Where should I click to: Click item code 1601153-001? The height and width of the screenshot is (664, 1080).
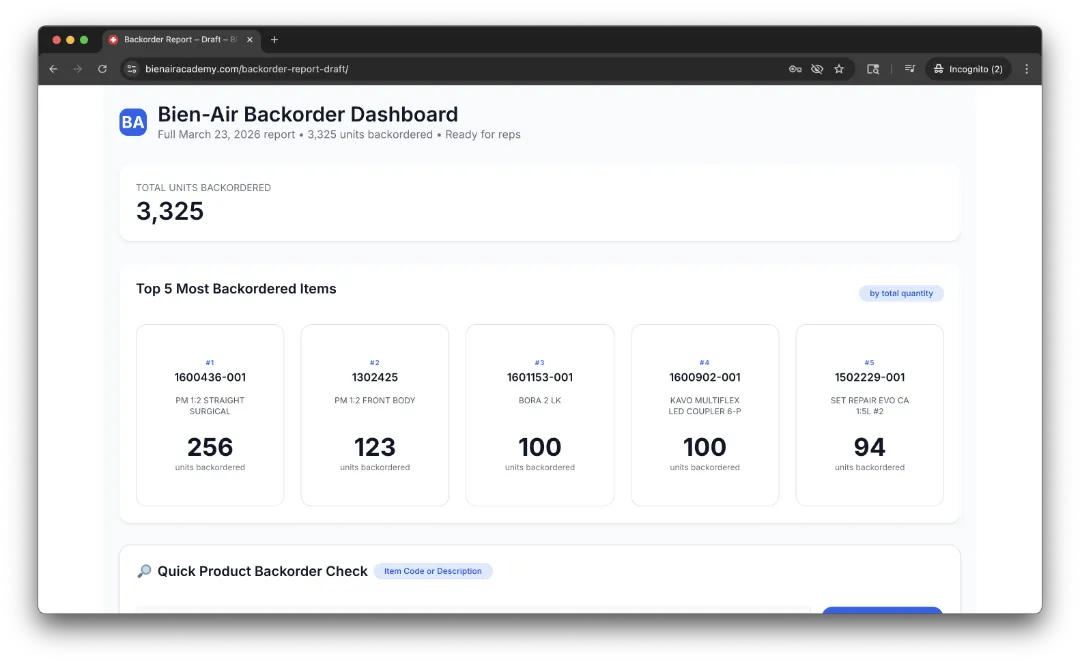(540, 377)
